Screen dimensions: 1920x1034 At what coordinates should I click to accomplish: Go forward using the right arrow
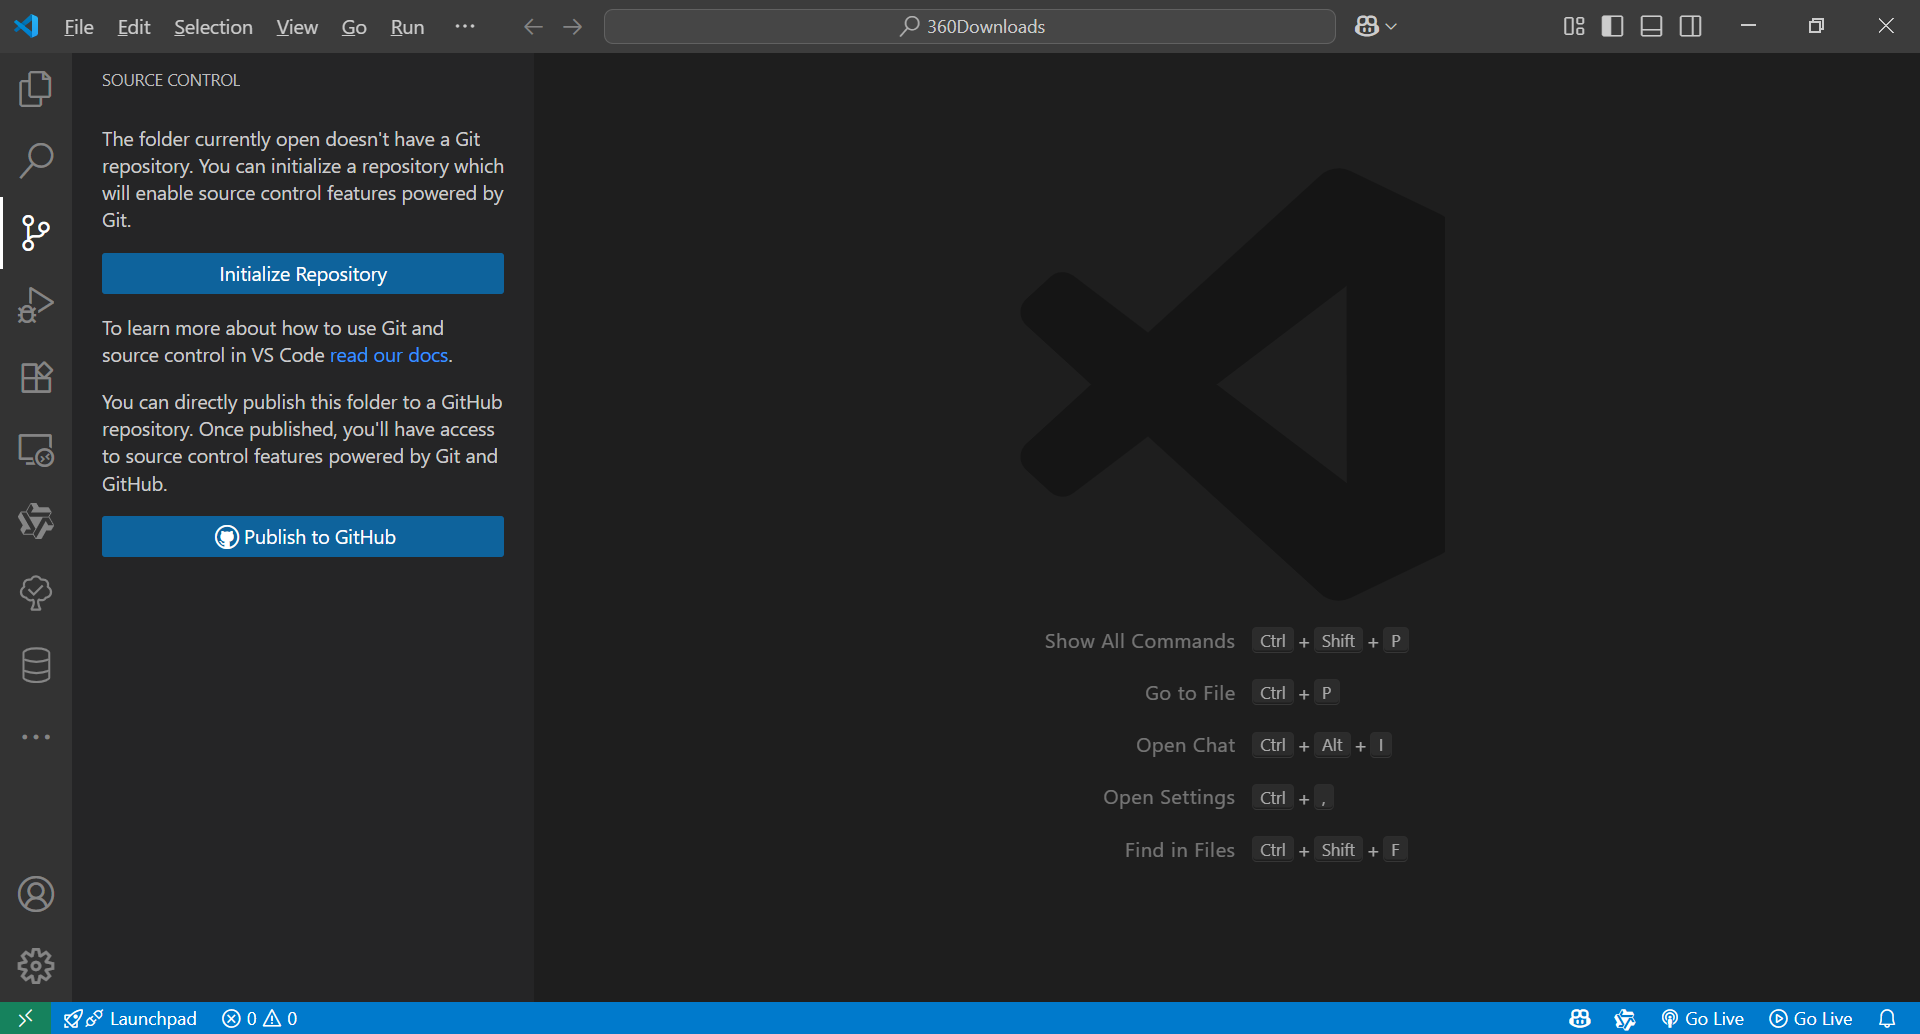573,27
